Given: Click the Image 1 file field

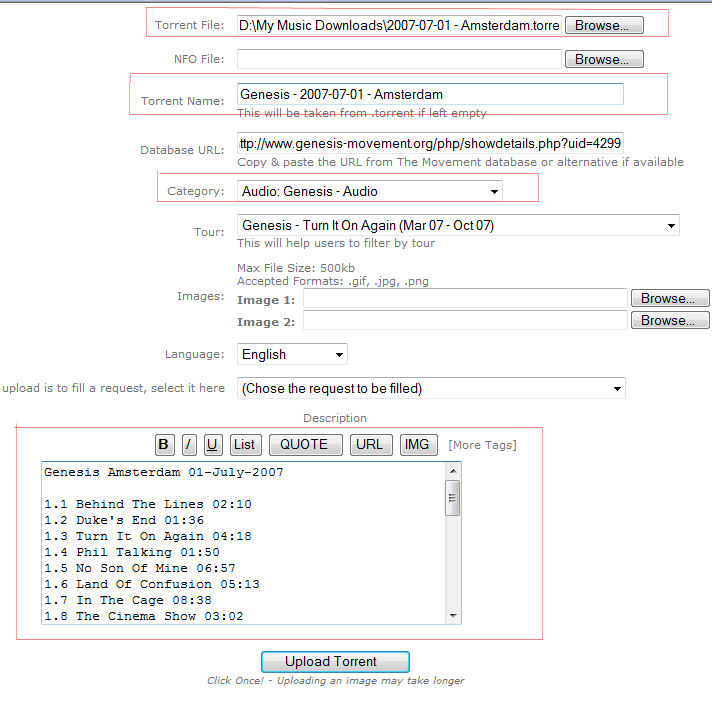Looking at the screenshot, I should click(x=465, y=299).
